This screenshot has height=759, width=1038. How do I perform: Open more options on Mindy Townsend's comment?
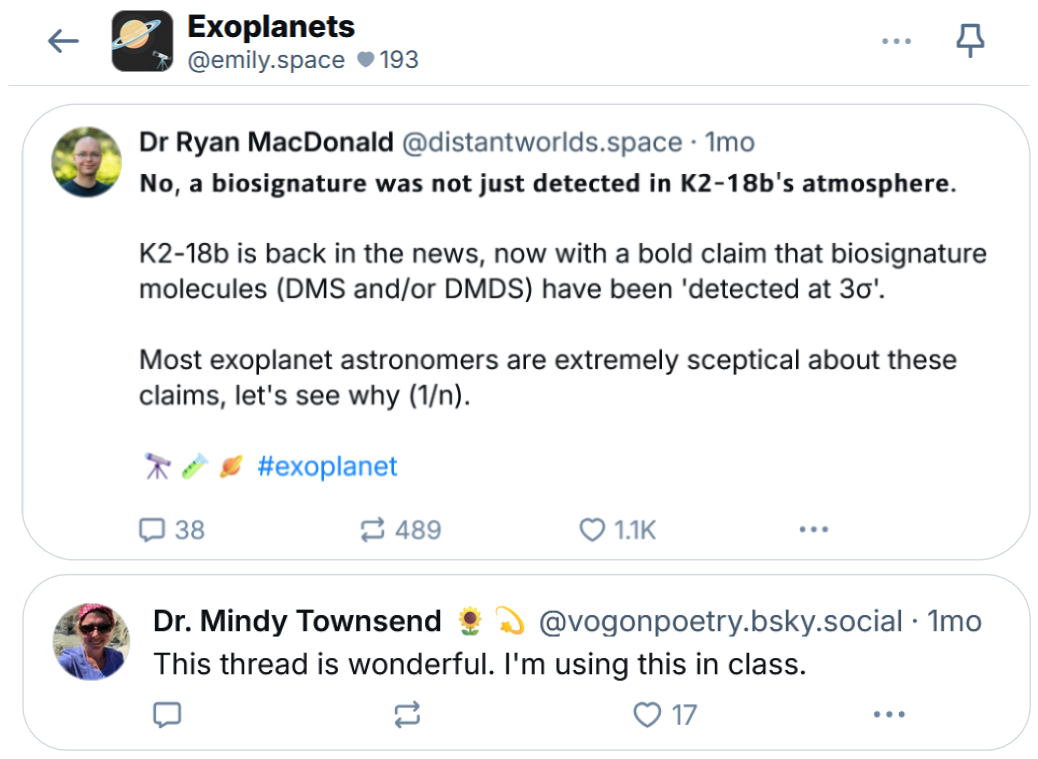889,715
